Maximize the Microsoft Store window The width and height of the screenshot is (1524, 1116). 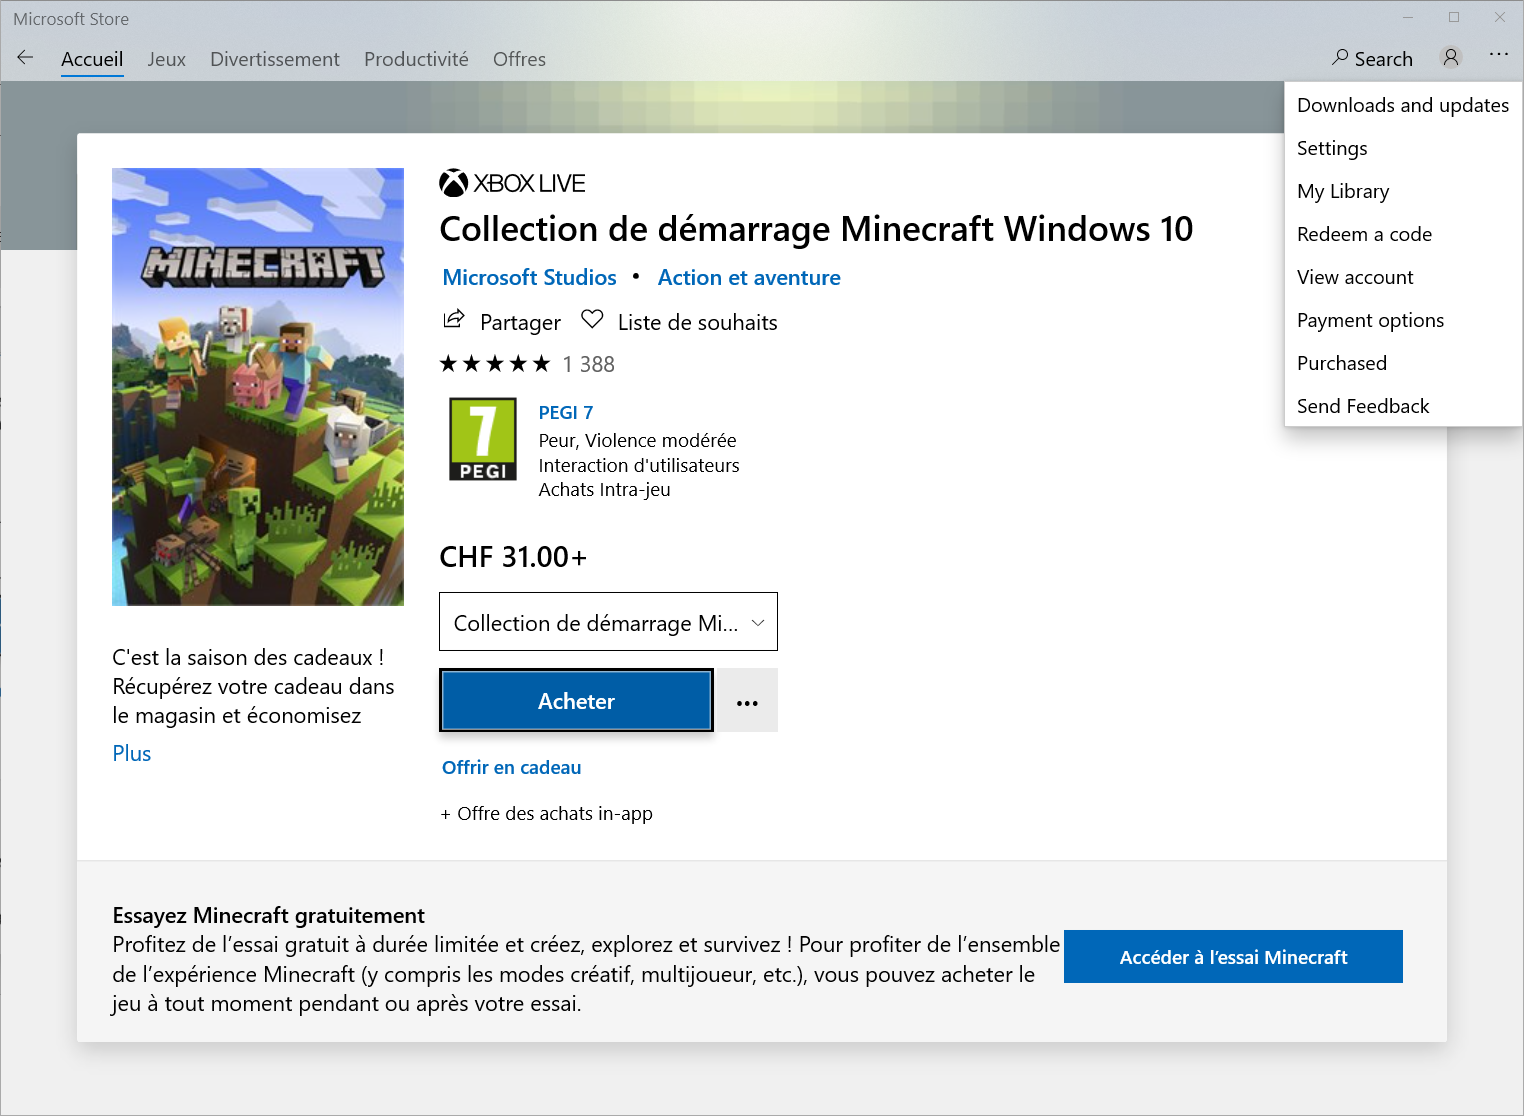[x=1454, y=17]
